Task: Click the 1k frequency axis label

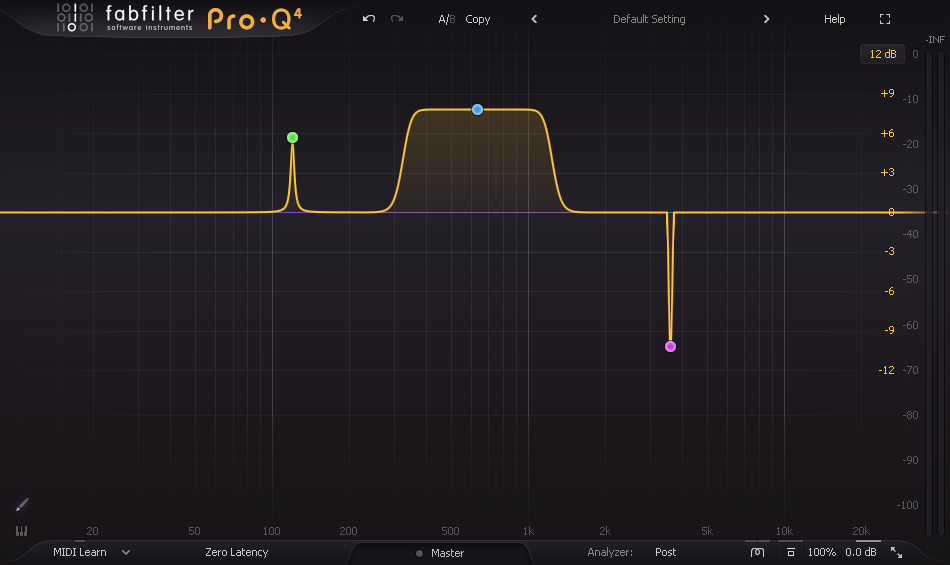Action: (528, 531)
